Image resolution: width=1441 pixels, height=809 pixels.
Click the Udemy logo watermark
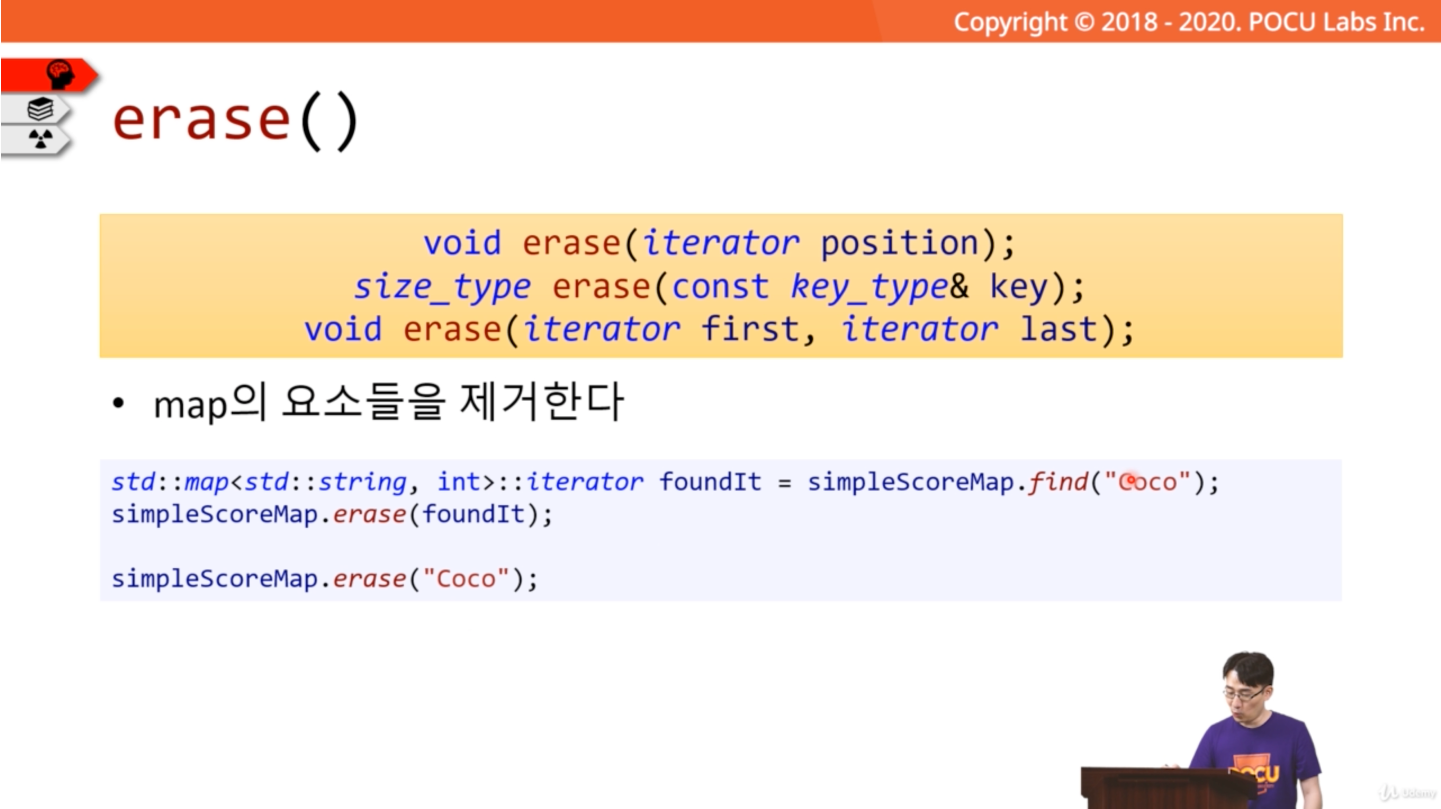[x=1406, y=792]
